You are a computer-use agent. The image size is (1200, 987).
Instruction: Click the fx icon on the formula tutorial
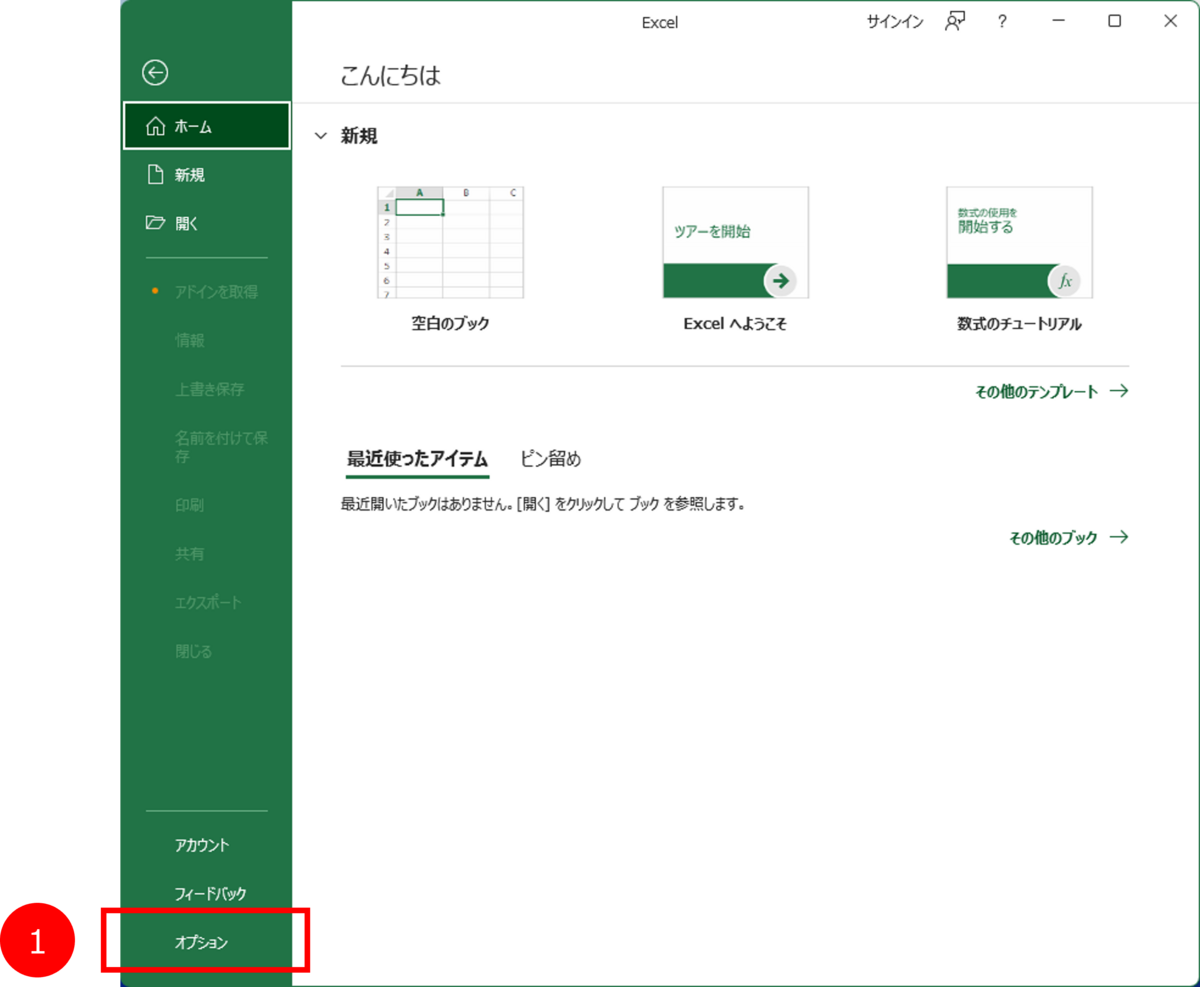click(x=1065, y=281)
